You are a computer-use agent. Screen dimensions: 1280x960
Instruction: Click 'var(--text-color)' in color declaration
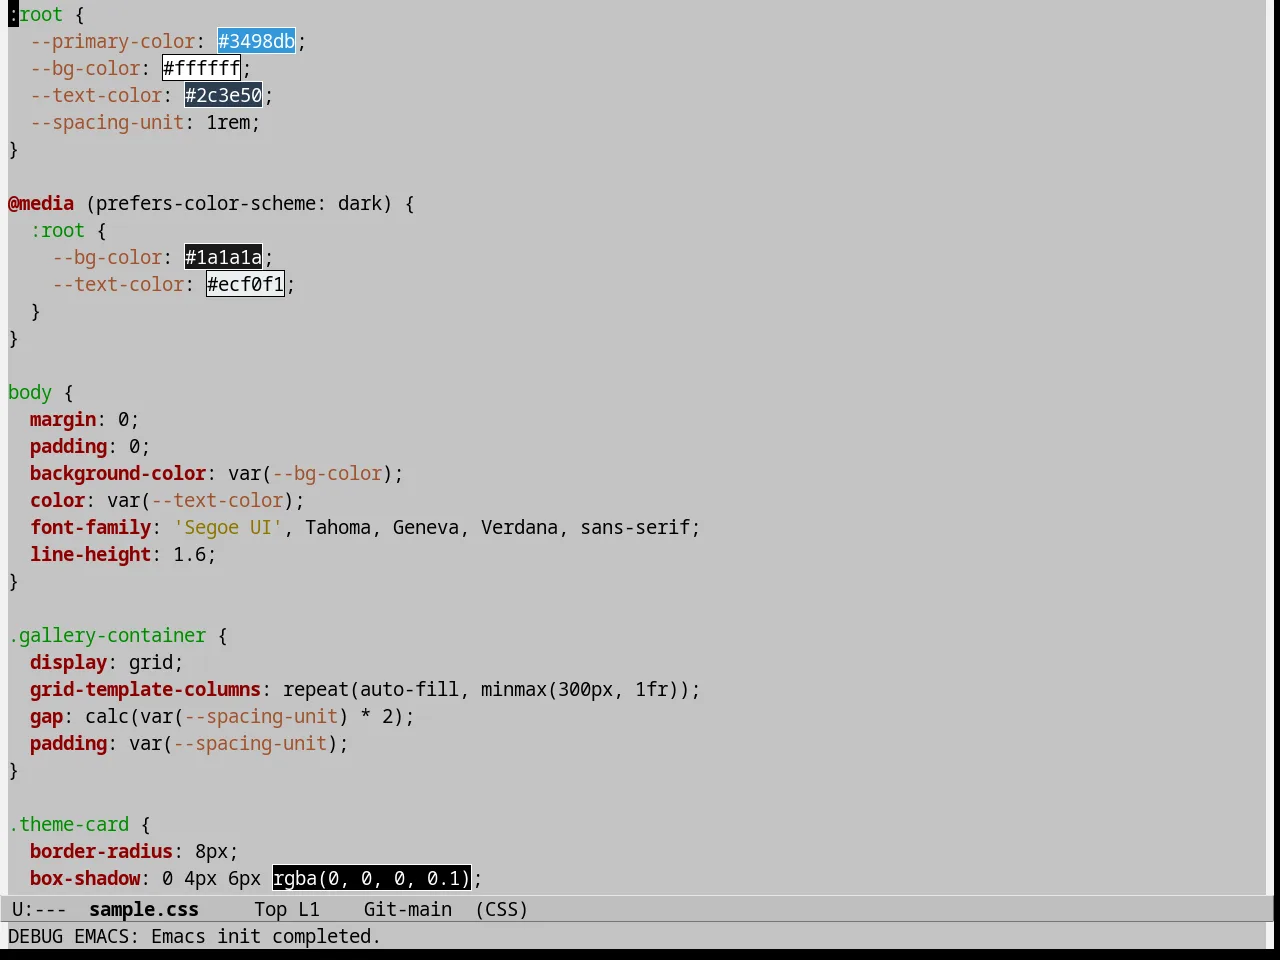click(201, 500)
